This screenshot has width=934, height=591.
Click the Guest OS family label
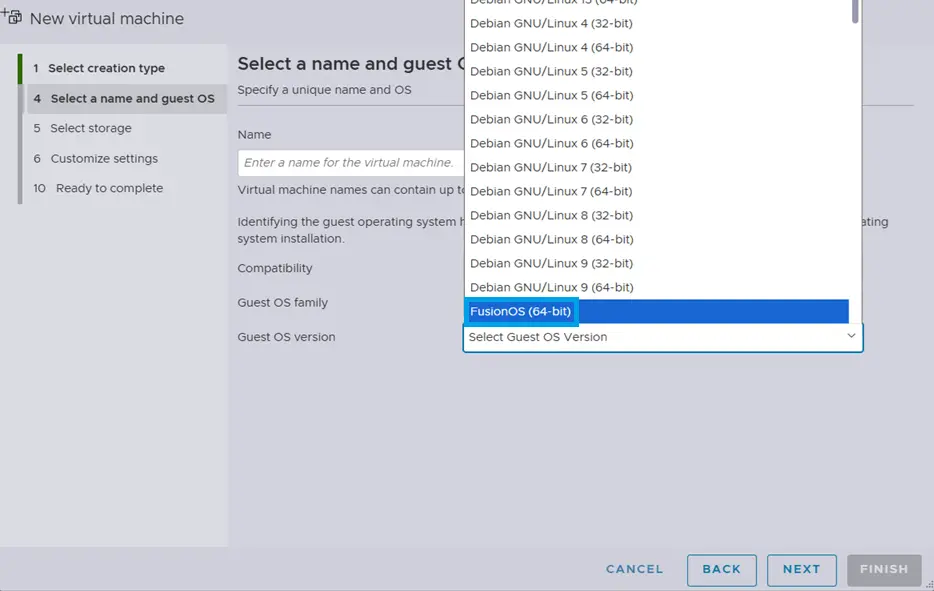[282, 303]
